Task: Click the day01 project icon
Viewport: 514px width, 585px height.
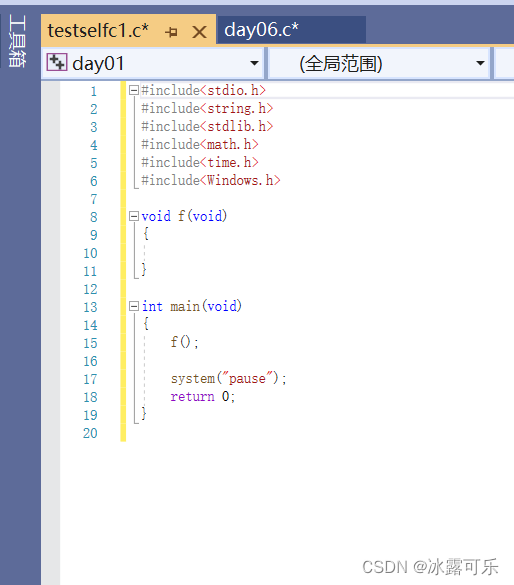Action: 57,62
